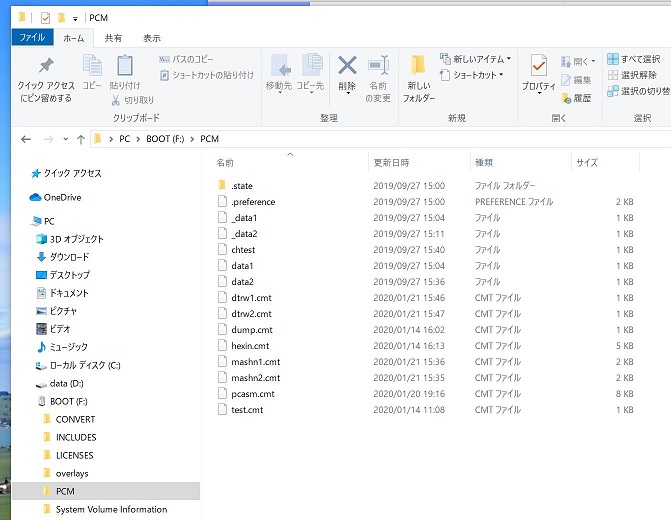Click the Up one level arrow

tap(80, 139)
